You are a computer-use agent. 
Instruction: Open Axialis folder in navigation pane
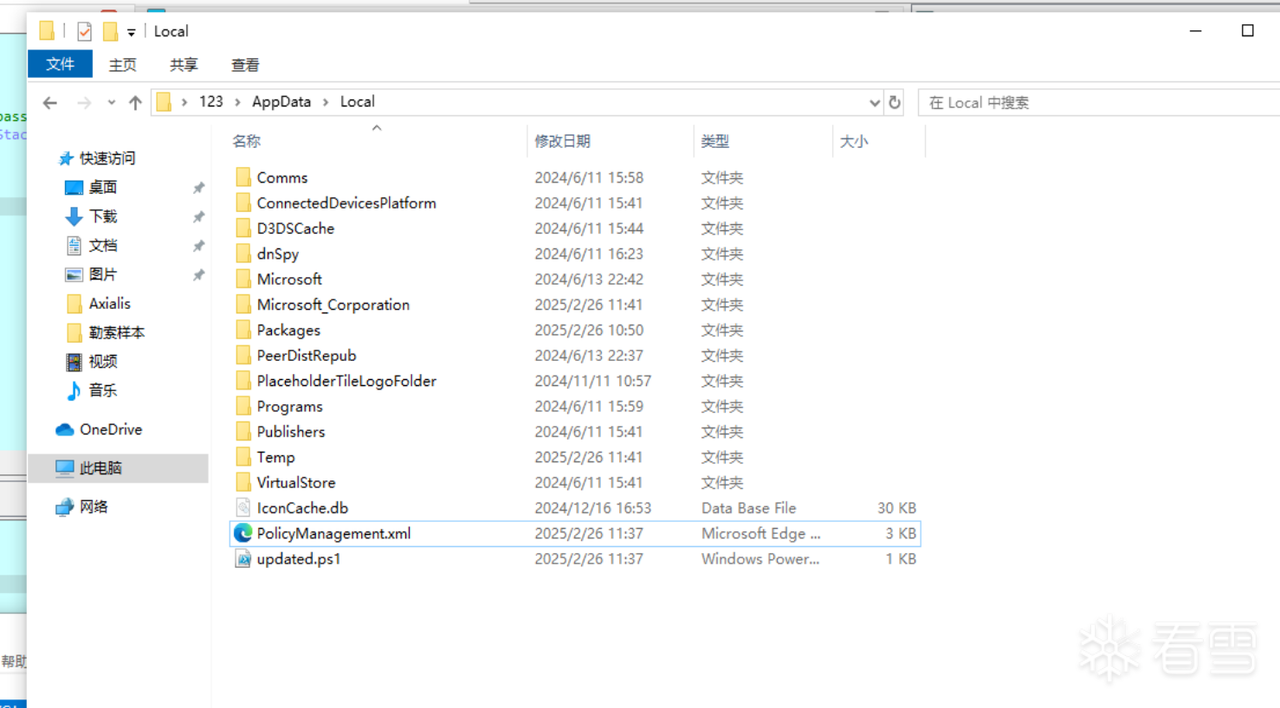(109, 303)
